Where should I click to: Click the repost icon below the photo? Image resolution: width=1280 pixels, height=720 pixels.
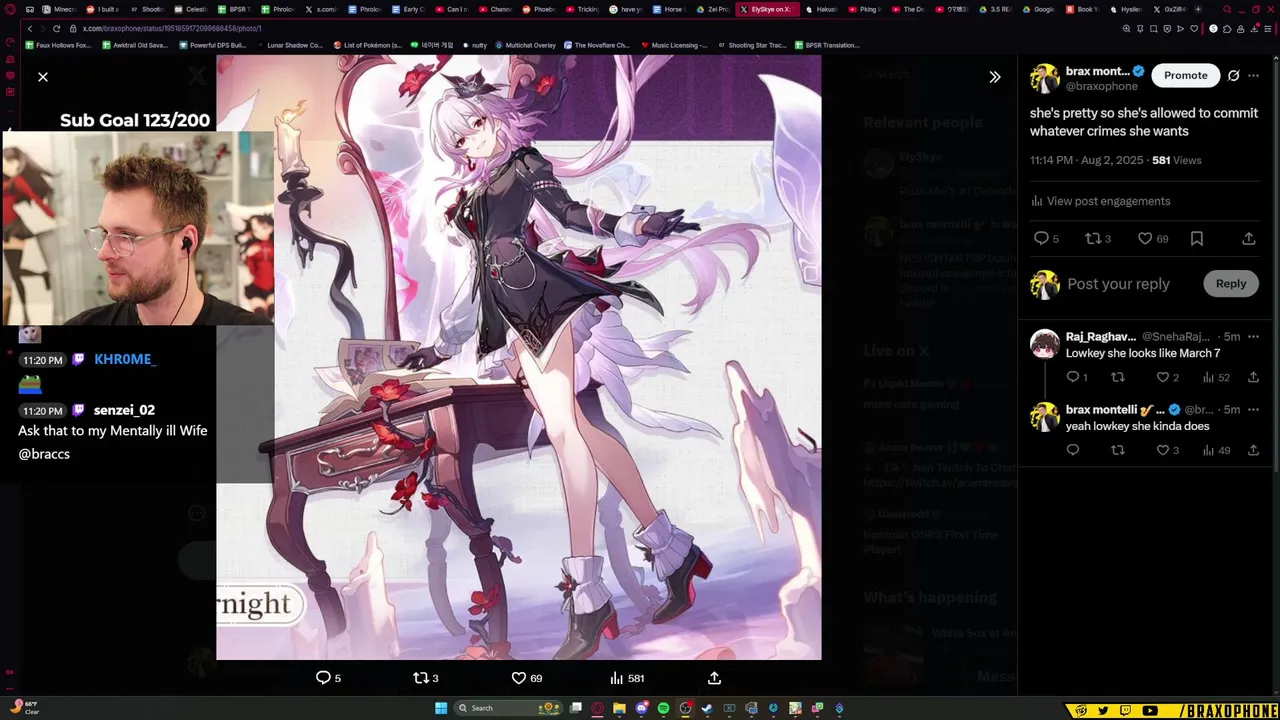420,678
